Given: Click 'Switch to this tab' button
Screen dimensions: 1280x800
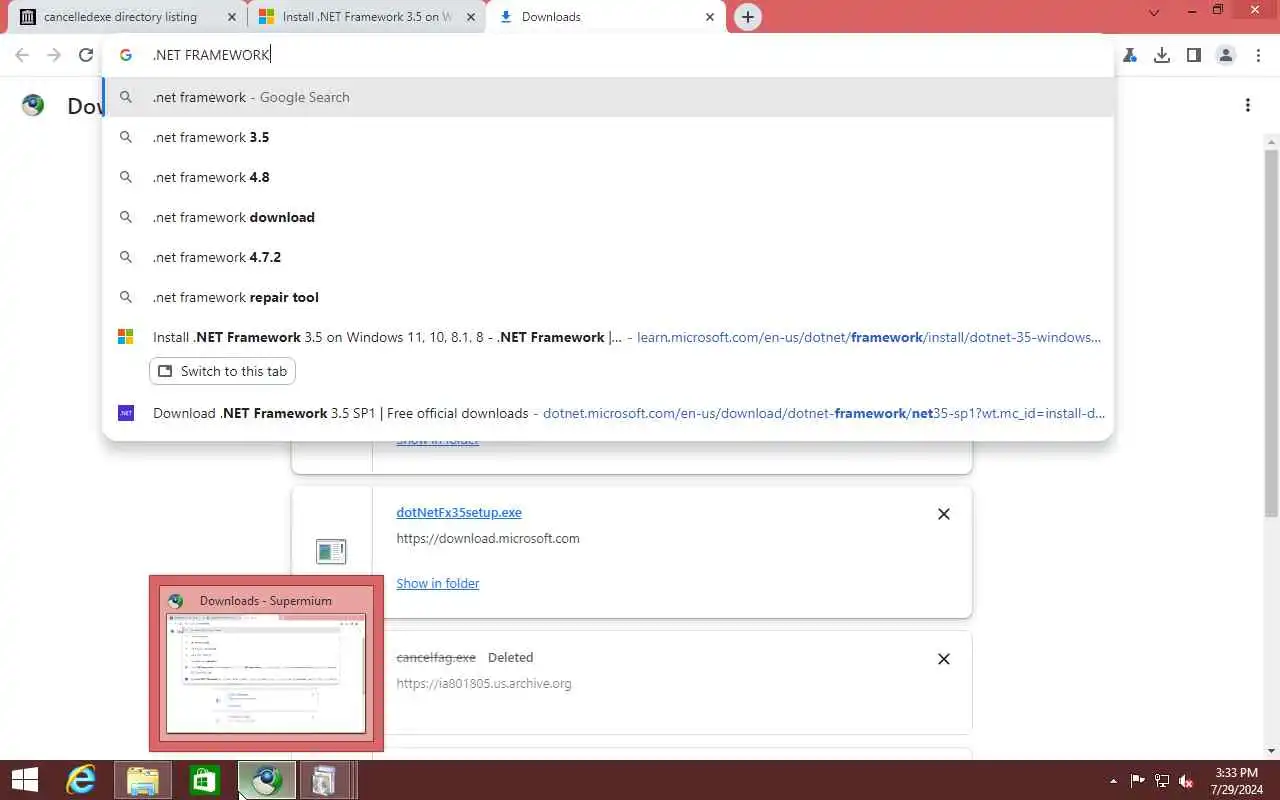Looking at the screenshot, I should pyautogui.click(x=222, y=371).
